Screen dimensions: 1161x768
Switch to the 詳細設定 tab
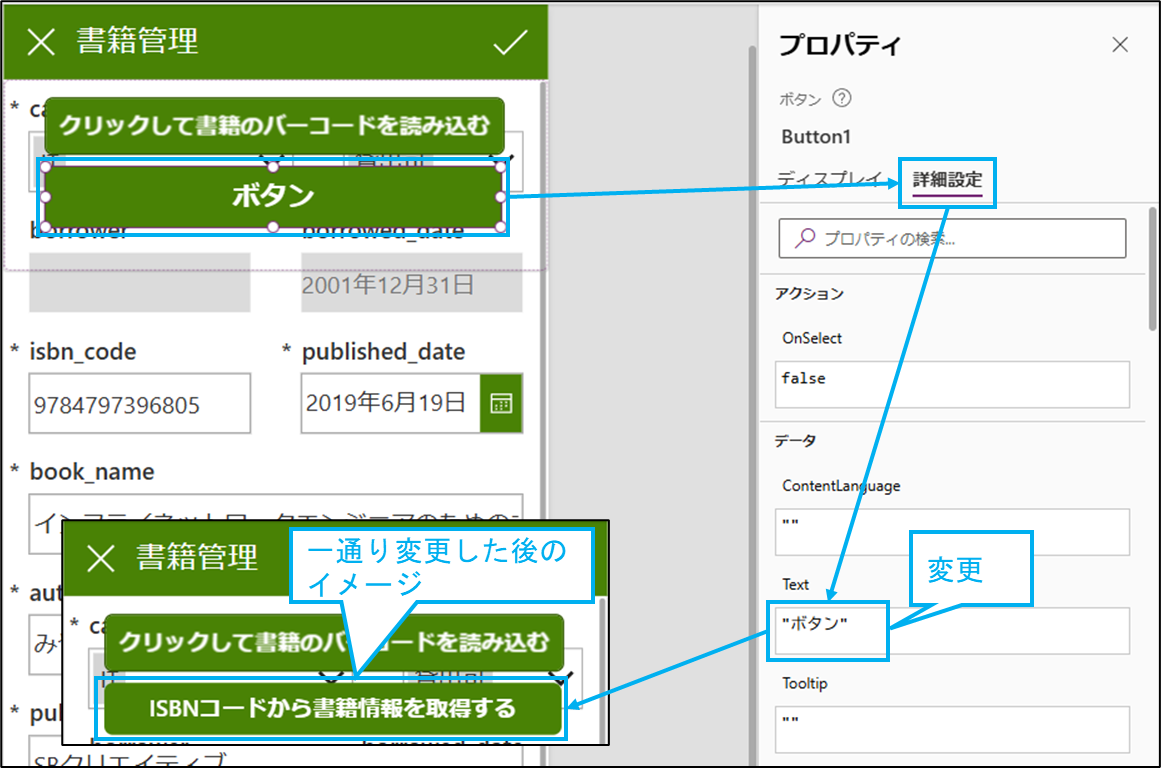[x=947, y=179]
